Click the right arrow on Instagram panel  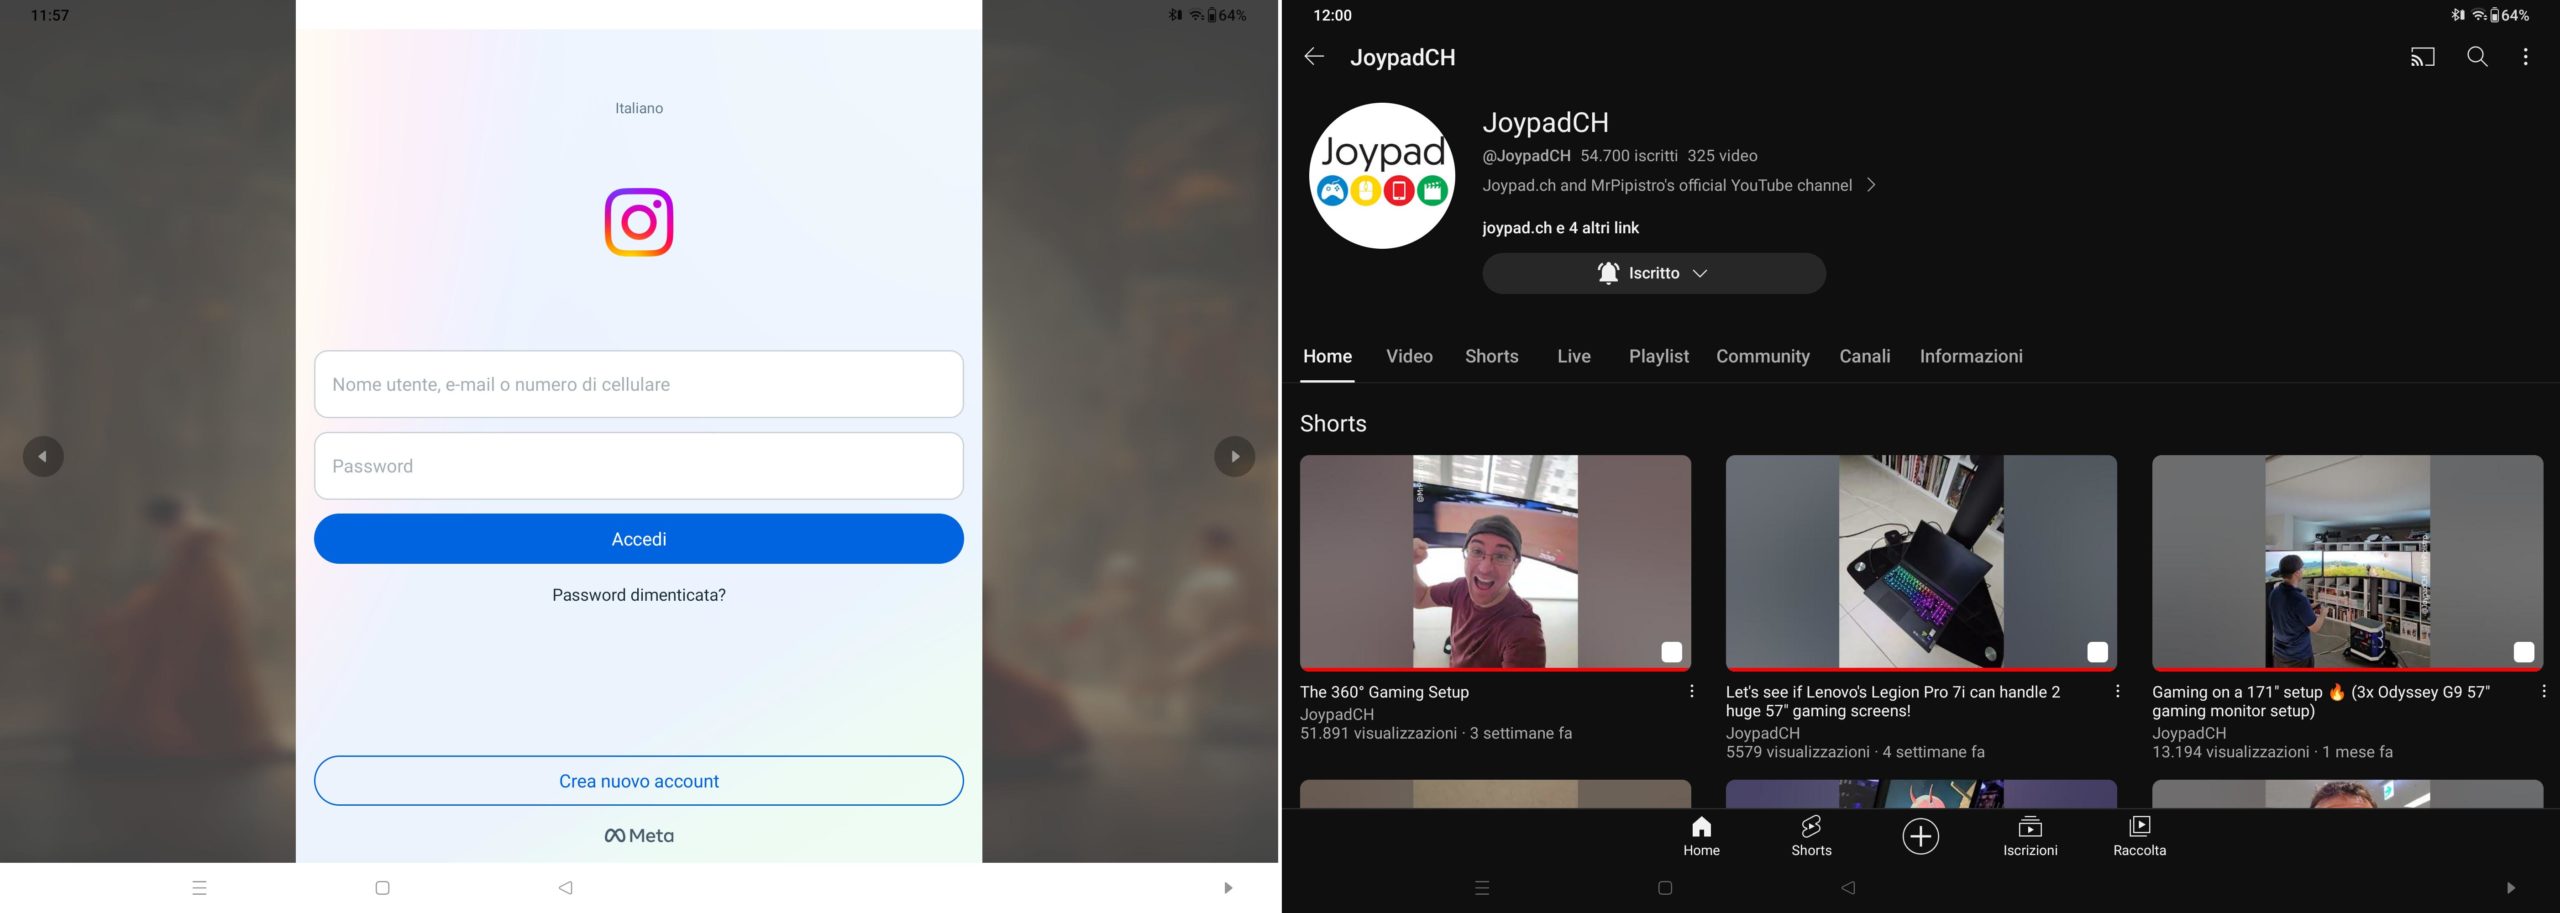point(1234,456)
